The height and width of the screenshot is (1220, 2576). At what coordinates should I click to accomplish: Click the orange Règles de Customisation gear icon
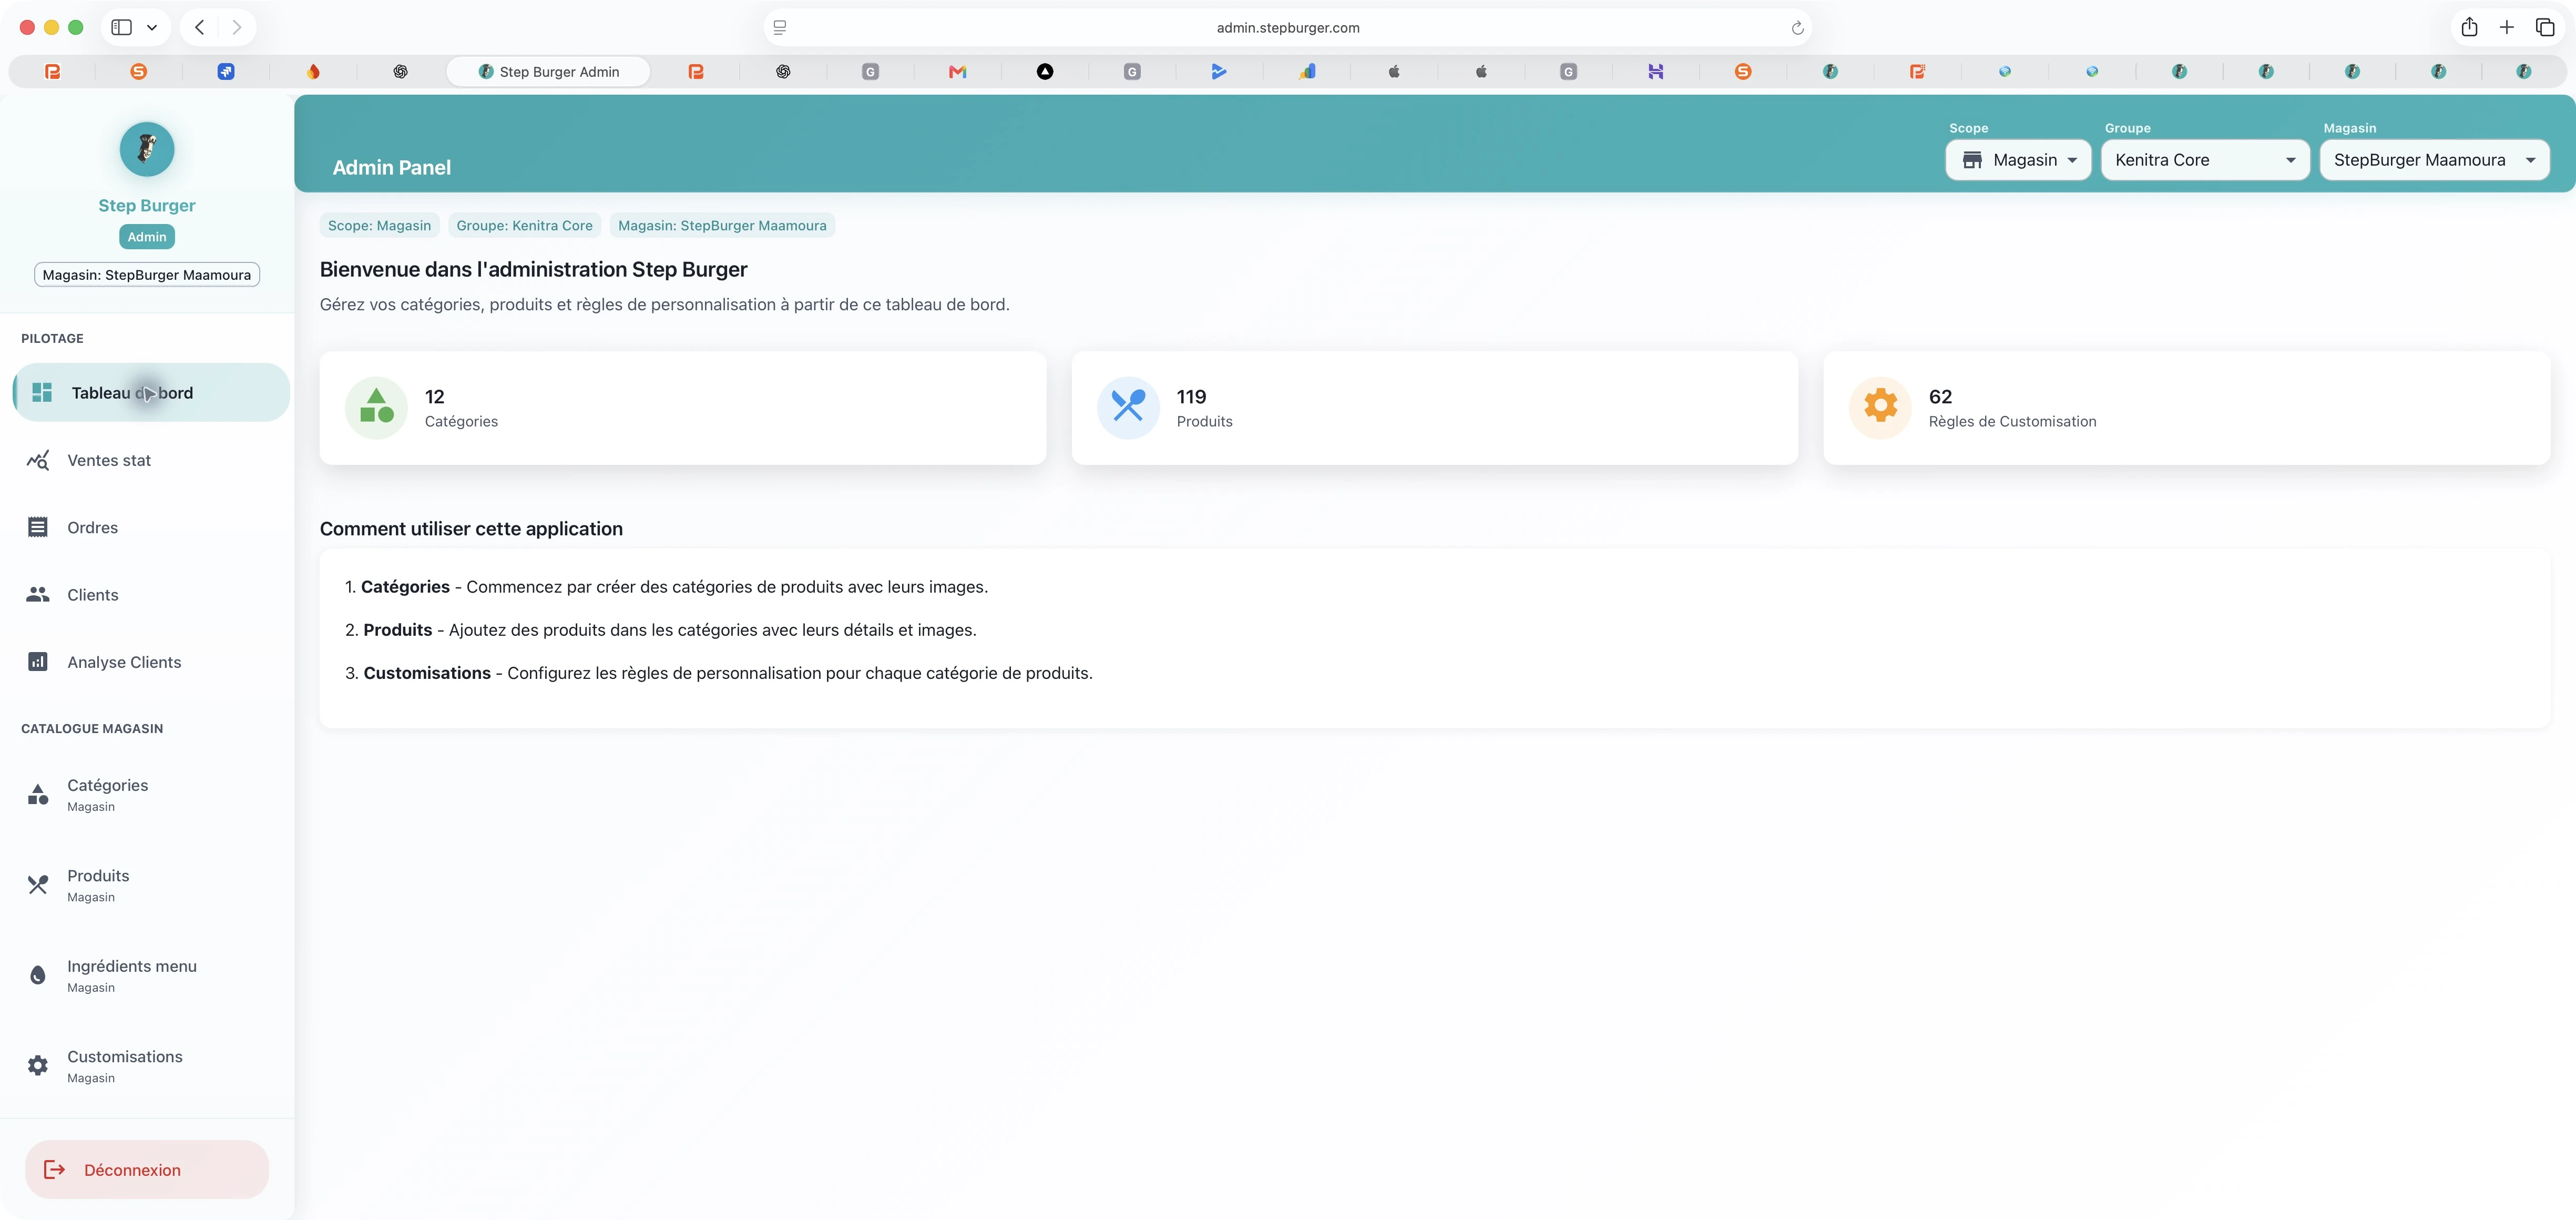(1880, 407)
